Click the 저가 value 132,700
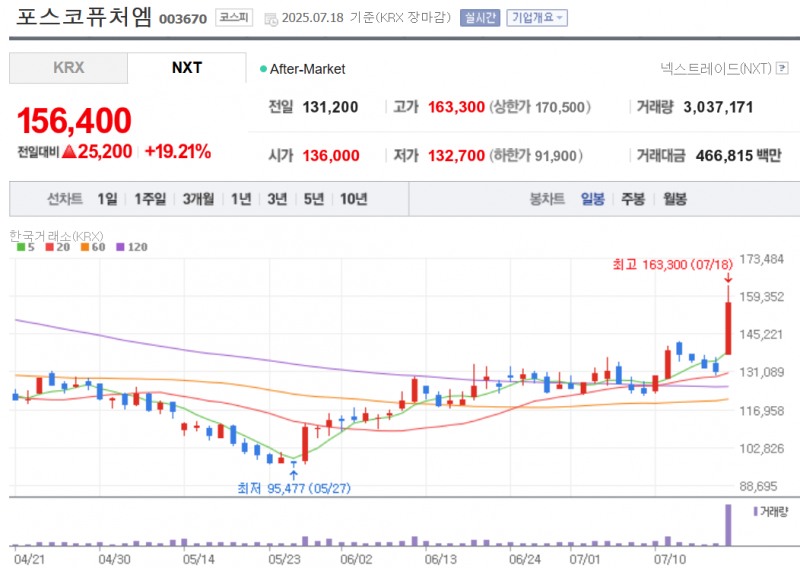This screenshot has width=800, height=568. [456, 155]
